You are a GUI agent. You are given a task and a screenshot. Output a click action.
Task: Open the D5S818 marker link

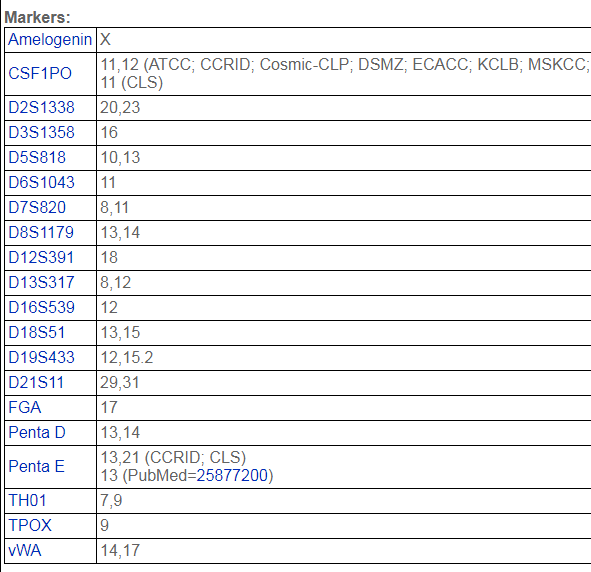[37, 158]
